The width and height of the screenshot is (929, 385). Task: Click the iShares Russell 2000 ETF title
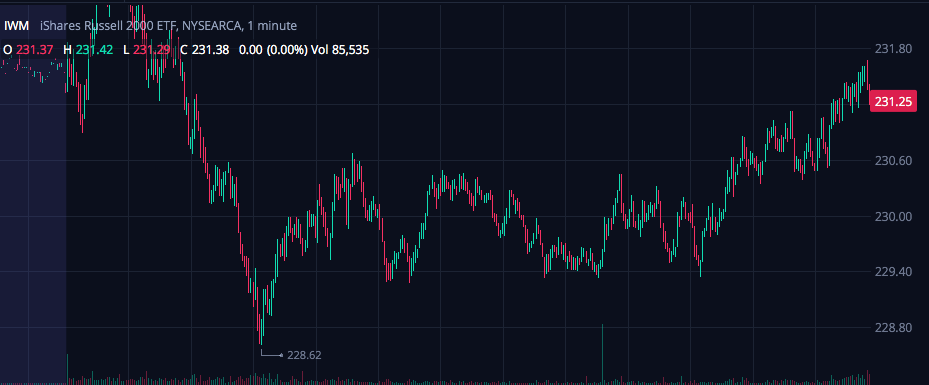pos(168,25)
